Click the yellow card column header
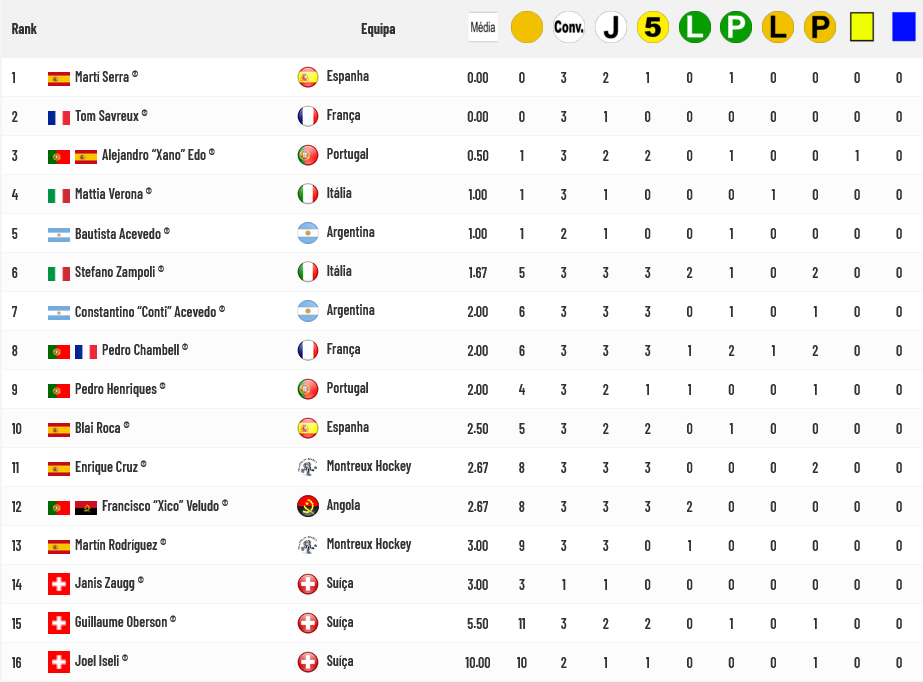Image resolution: width=923 pixels, height=682 pixels. tap(861, 27)
